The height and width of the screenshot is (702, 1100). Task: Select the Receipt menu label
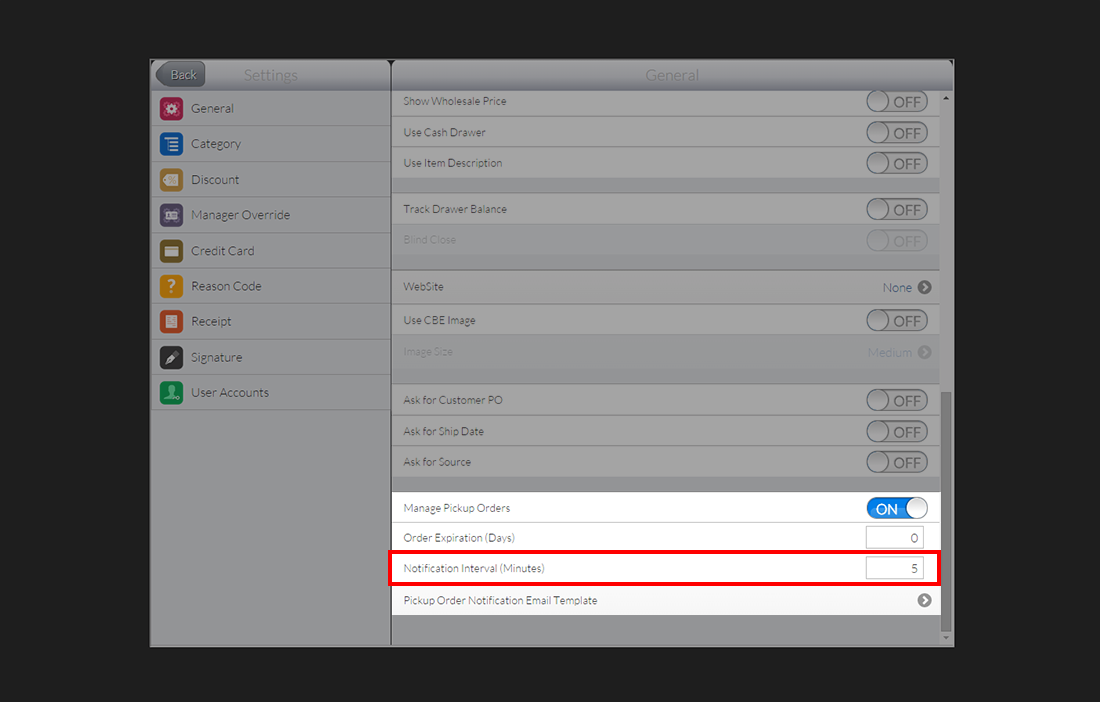point(211,321)
